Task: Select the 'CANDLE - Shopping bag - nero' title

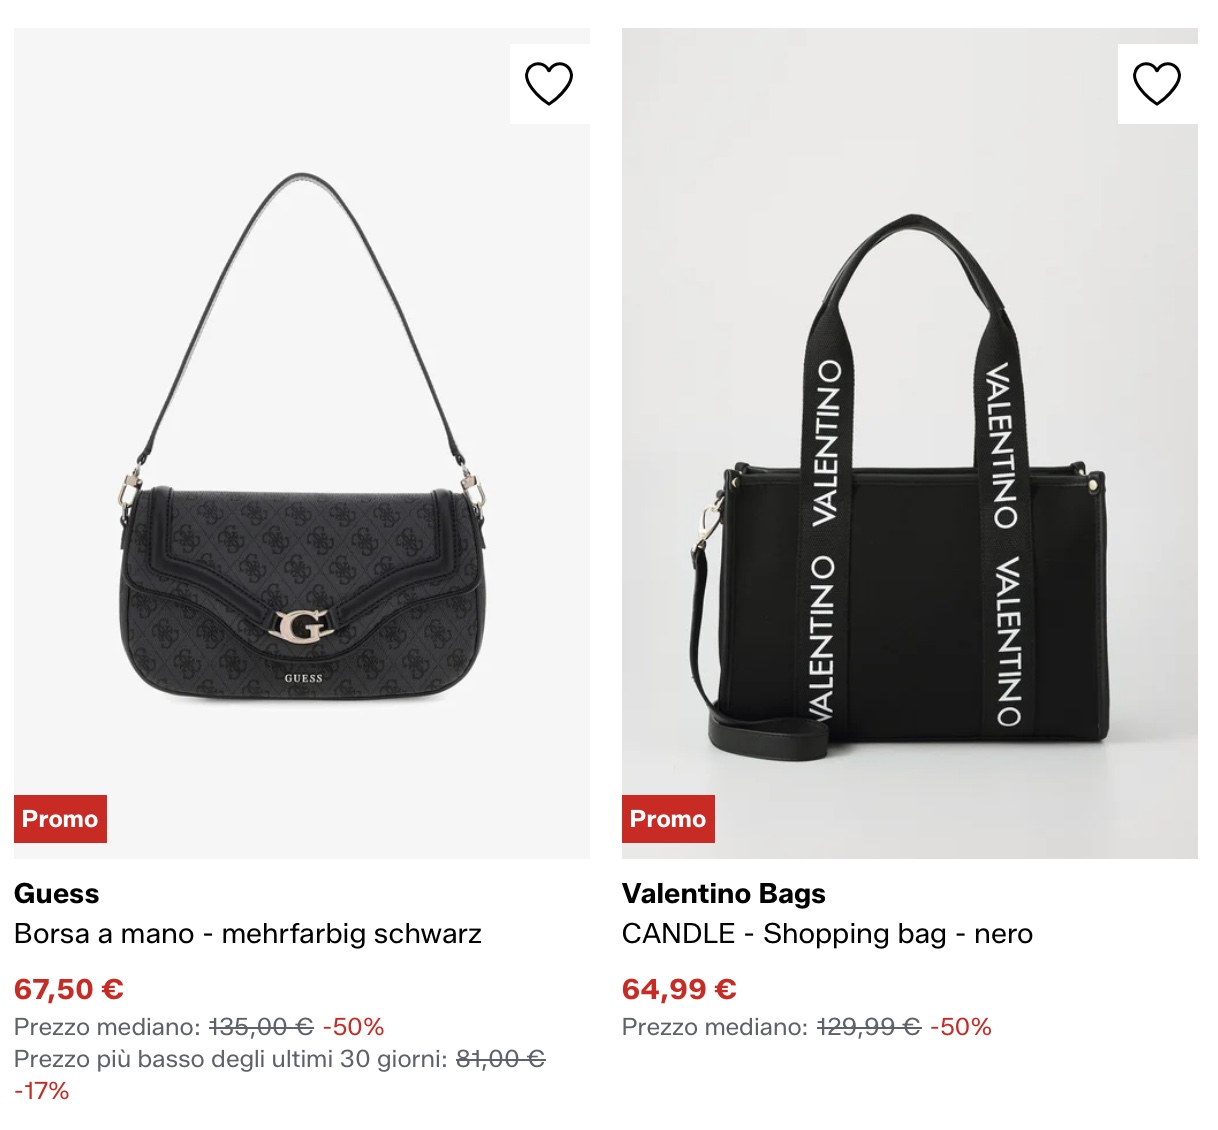Action: click(828, 933)
